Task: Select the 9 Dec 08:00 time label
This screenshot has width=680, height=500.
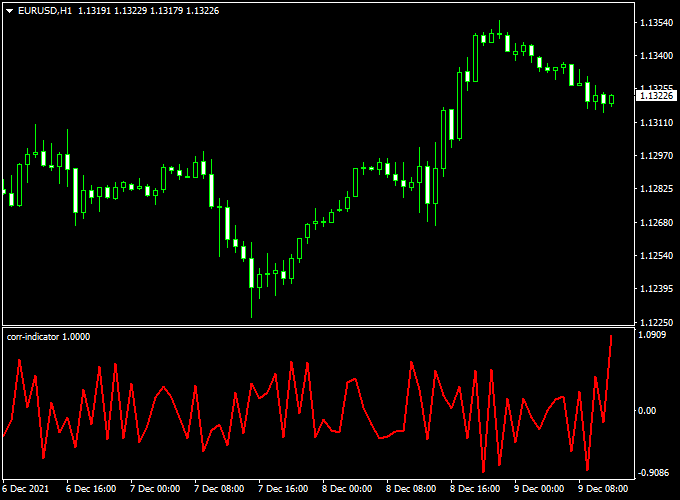Action: [x=603, y=489]
